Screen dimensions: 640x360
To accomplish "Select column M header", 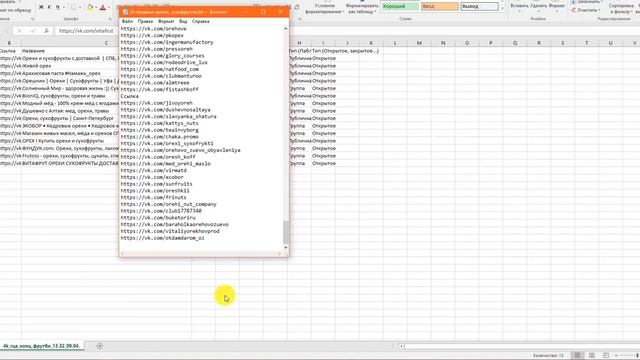I will [x=419, y=43].
